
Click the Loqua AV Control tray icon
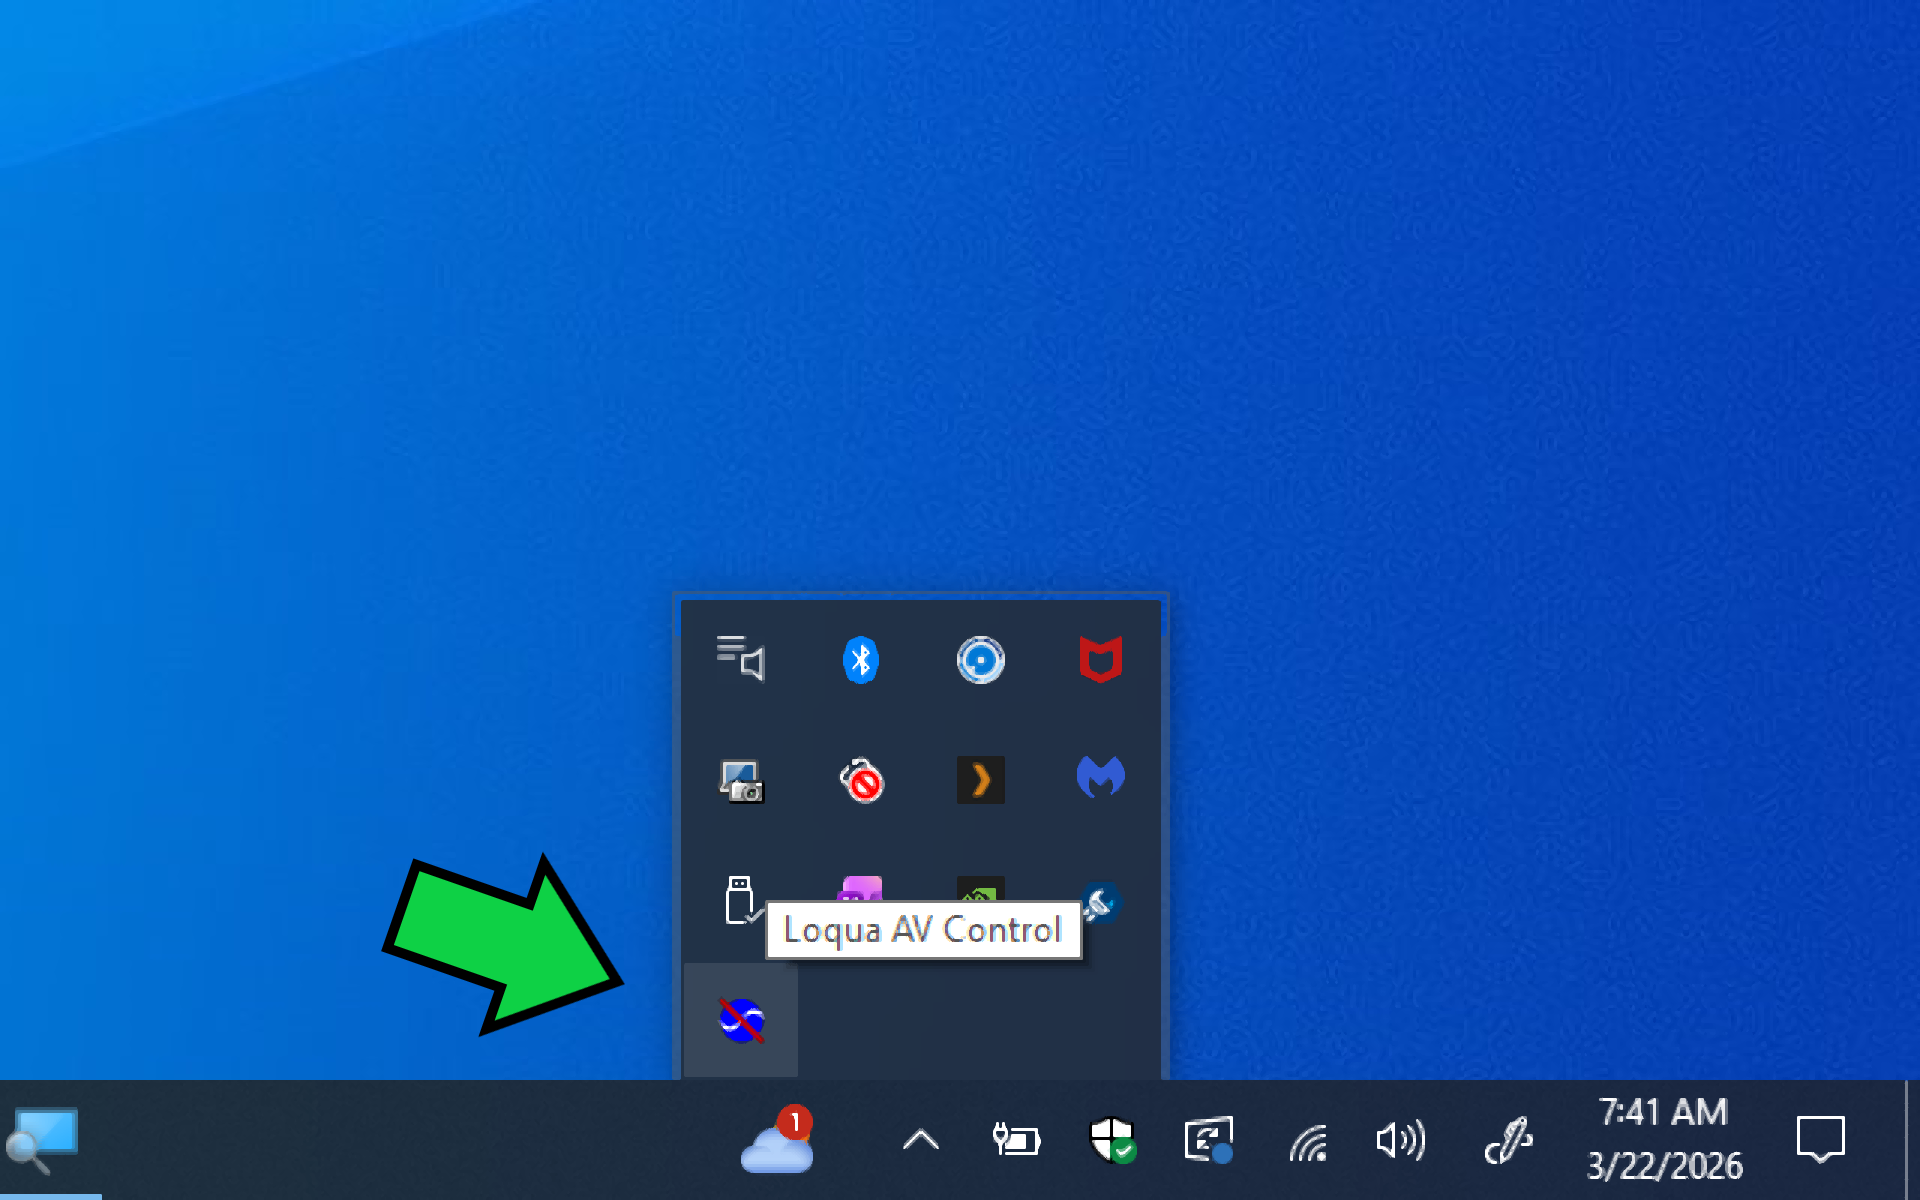(x=741, y=1020)
